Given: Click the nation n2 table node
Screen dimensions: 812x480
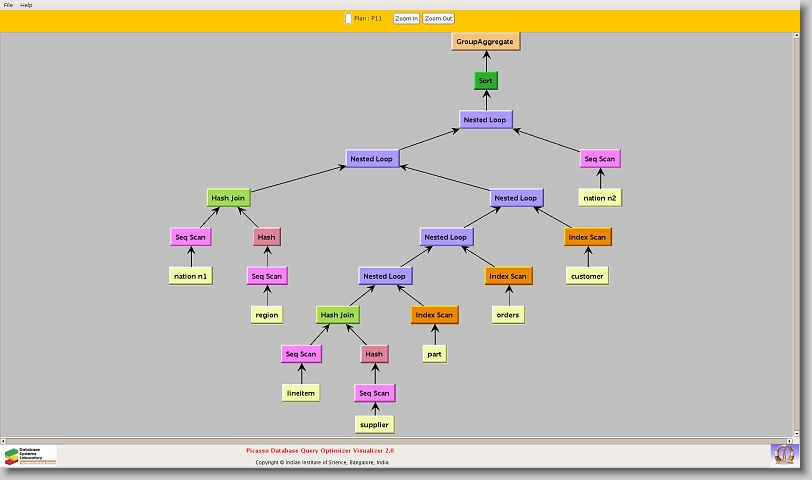Looking at the screenshot, I should (600, 198).
